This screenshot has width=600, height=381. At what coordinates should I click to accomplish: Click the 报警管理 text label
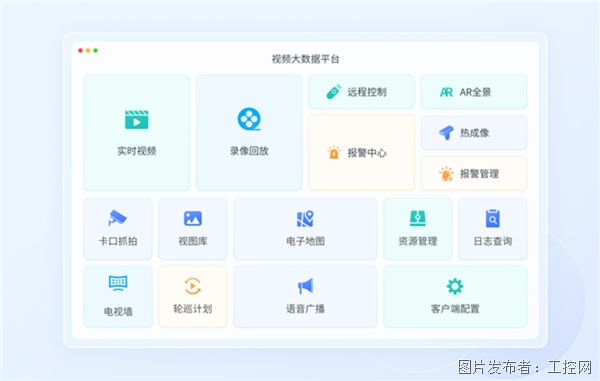click(x=479, y=174)
